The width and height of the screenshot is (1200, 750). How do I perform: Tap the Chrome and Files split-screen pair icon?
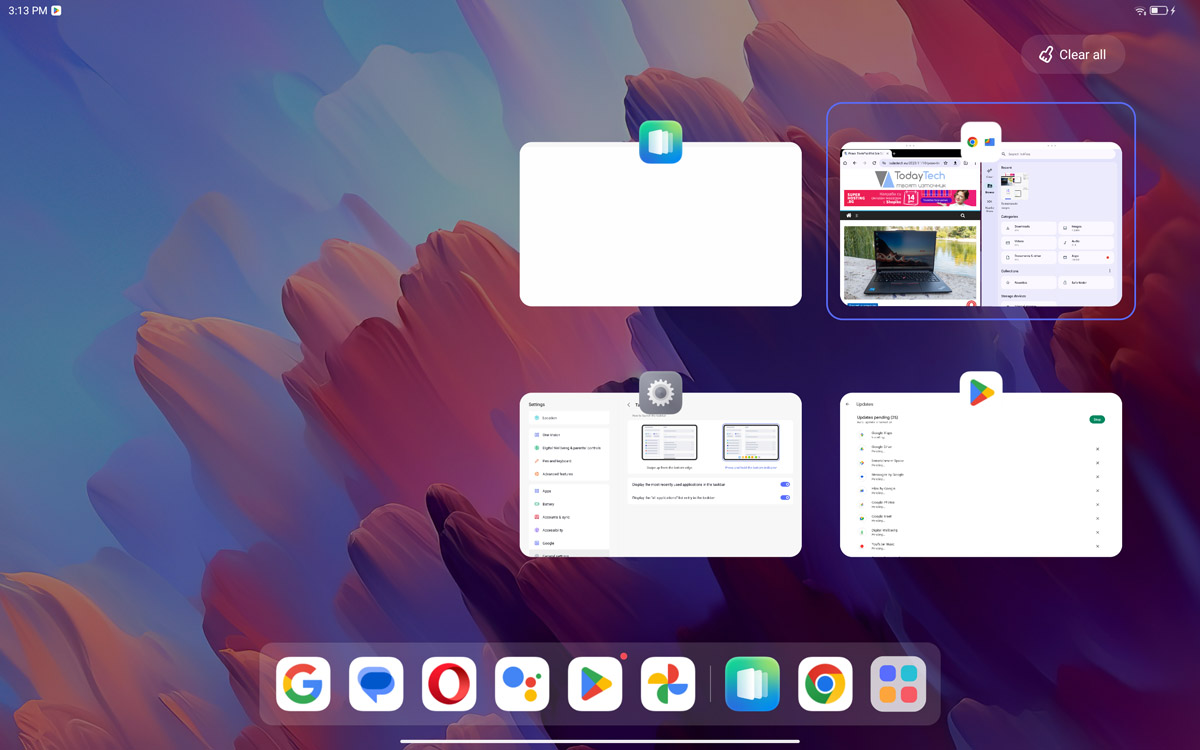tap(981, 142)
